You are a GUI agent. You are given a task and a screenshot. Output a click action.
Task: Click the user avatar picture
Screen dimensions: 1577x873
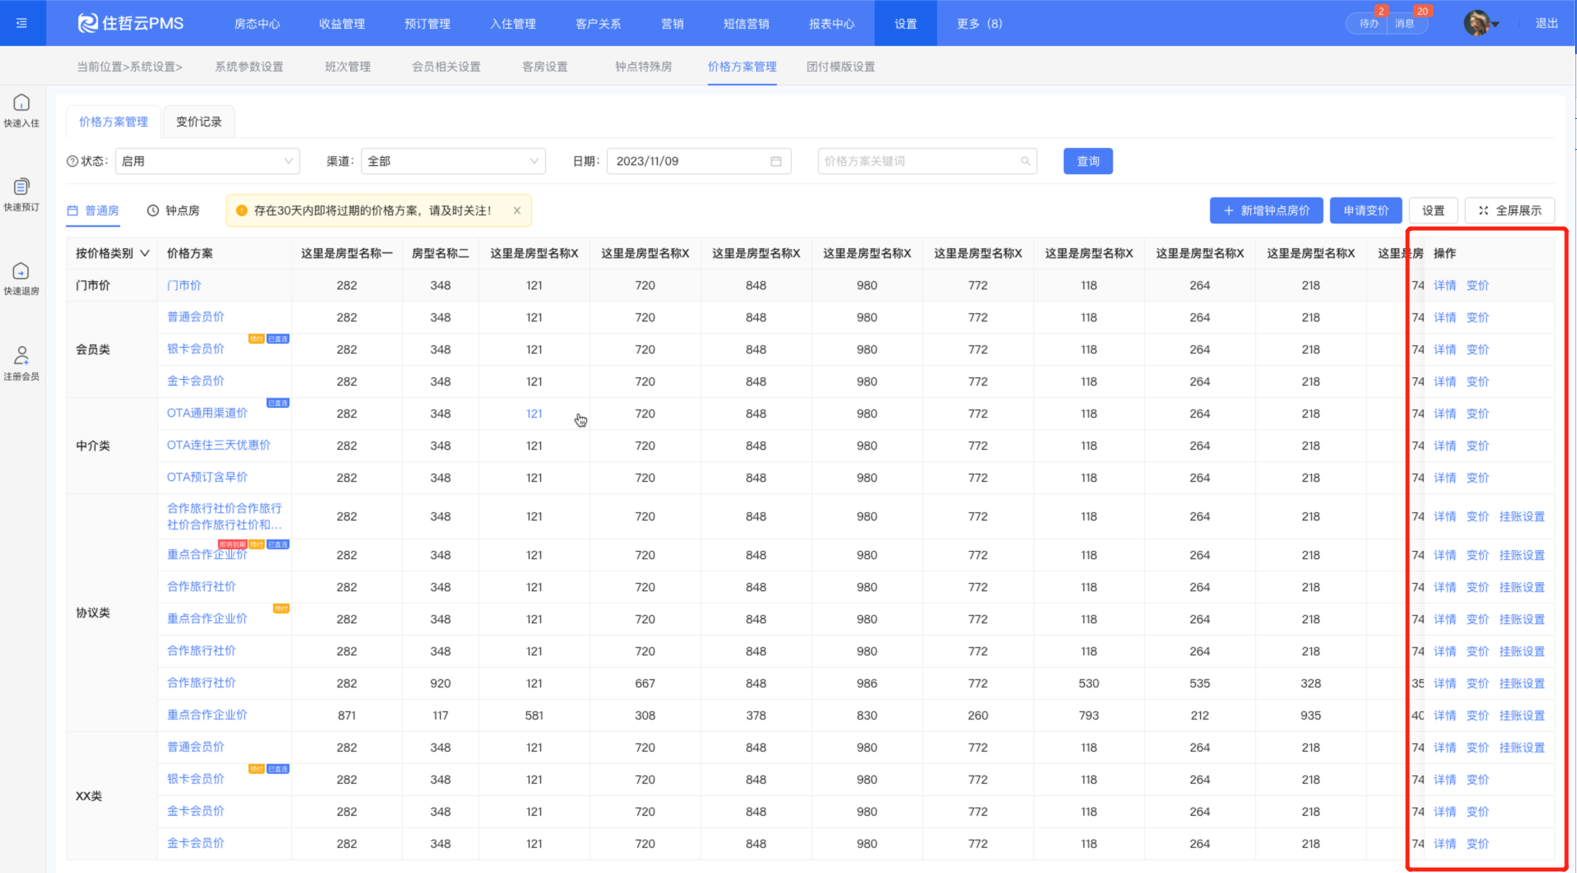coord(1477,23)
